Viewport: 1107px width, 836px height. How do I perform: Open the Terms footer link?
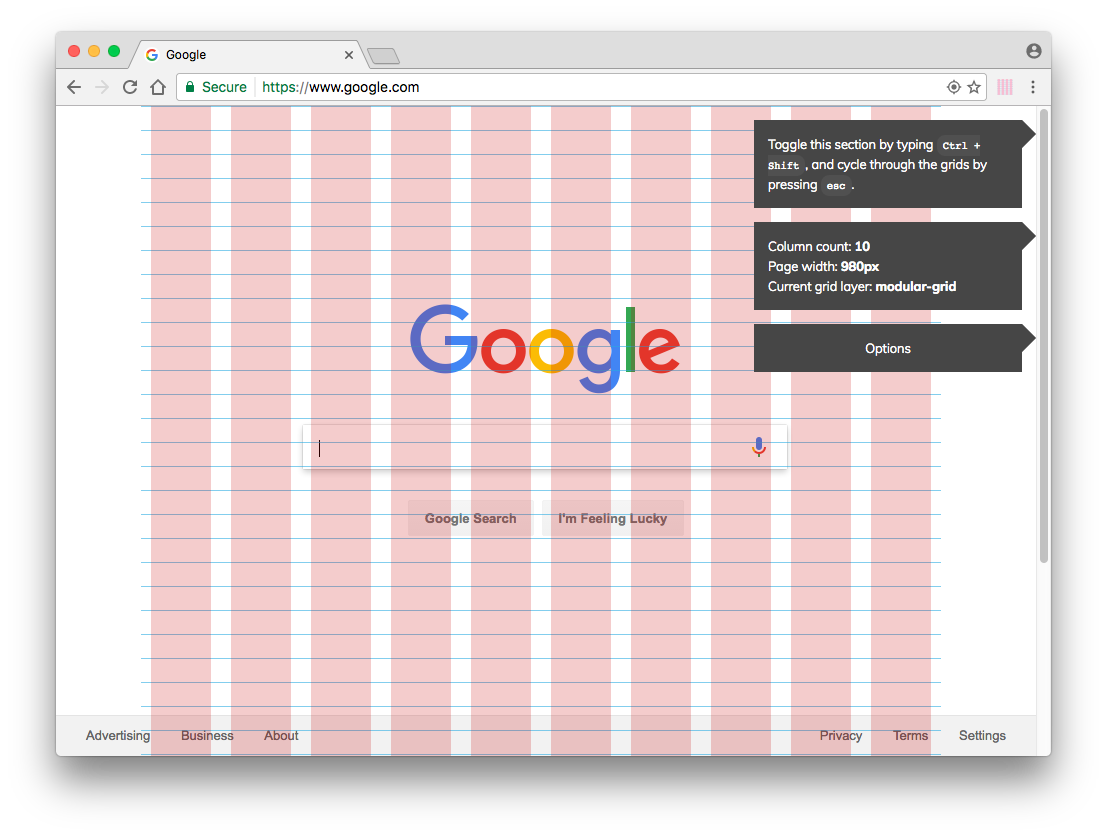point(910,736)
